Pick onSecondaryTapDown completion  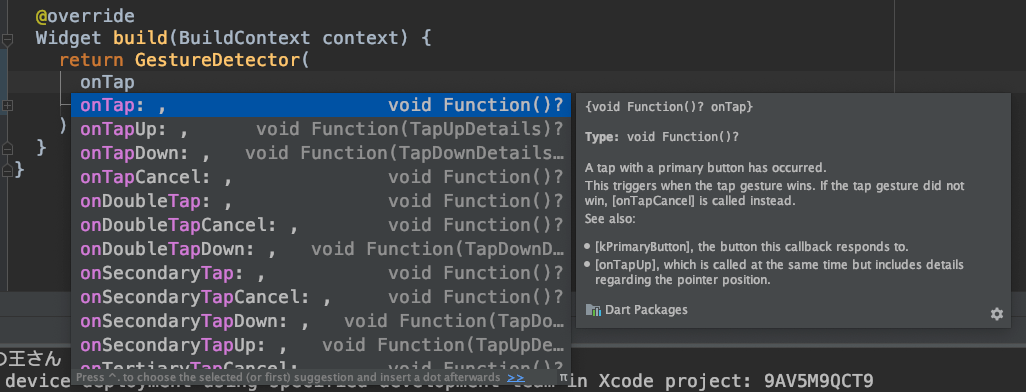[x=321, y=321]
